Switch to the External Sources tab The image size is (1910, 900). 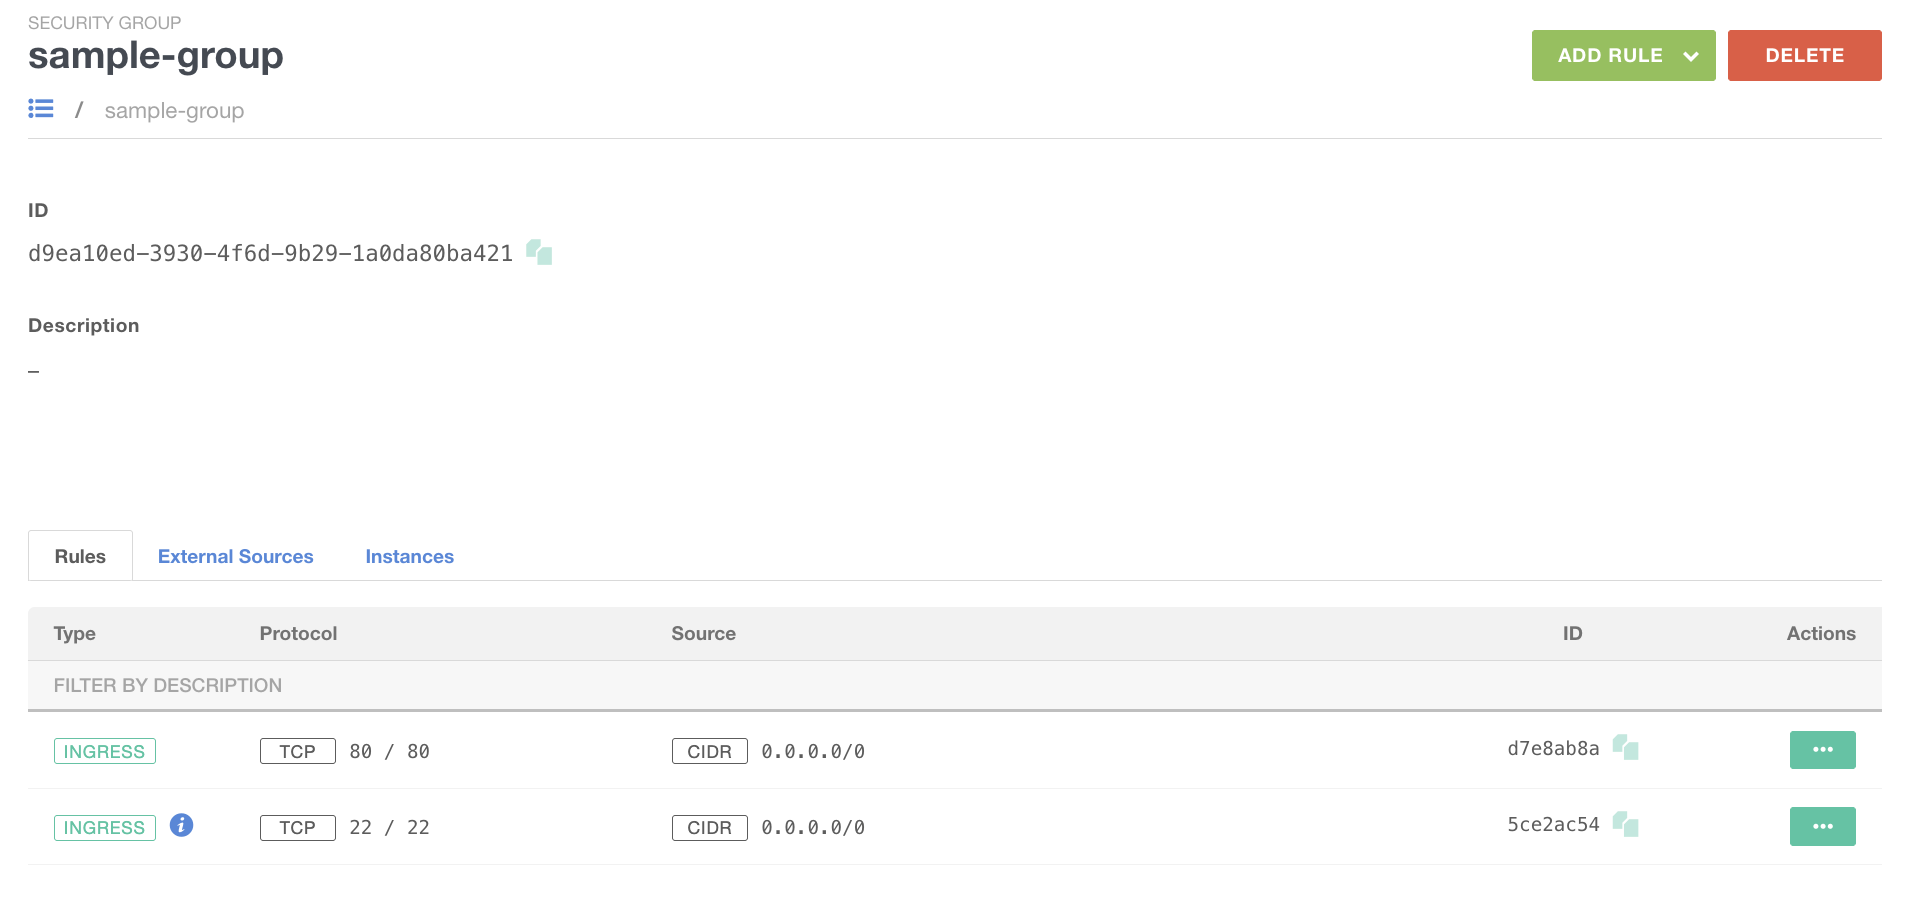point(235,557)
